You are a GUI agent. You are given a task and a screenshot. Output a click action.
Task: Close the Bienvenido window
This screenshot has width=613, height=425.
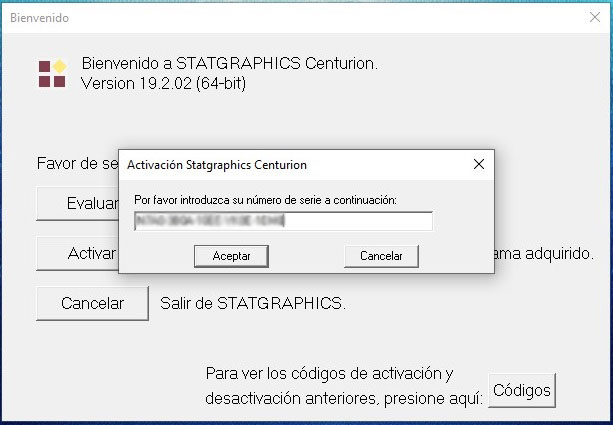pos(594,16)
